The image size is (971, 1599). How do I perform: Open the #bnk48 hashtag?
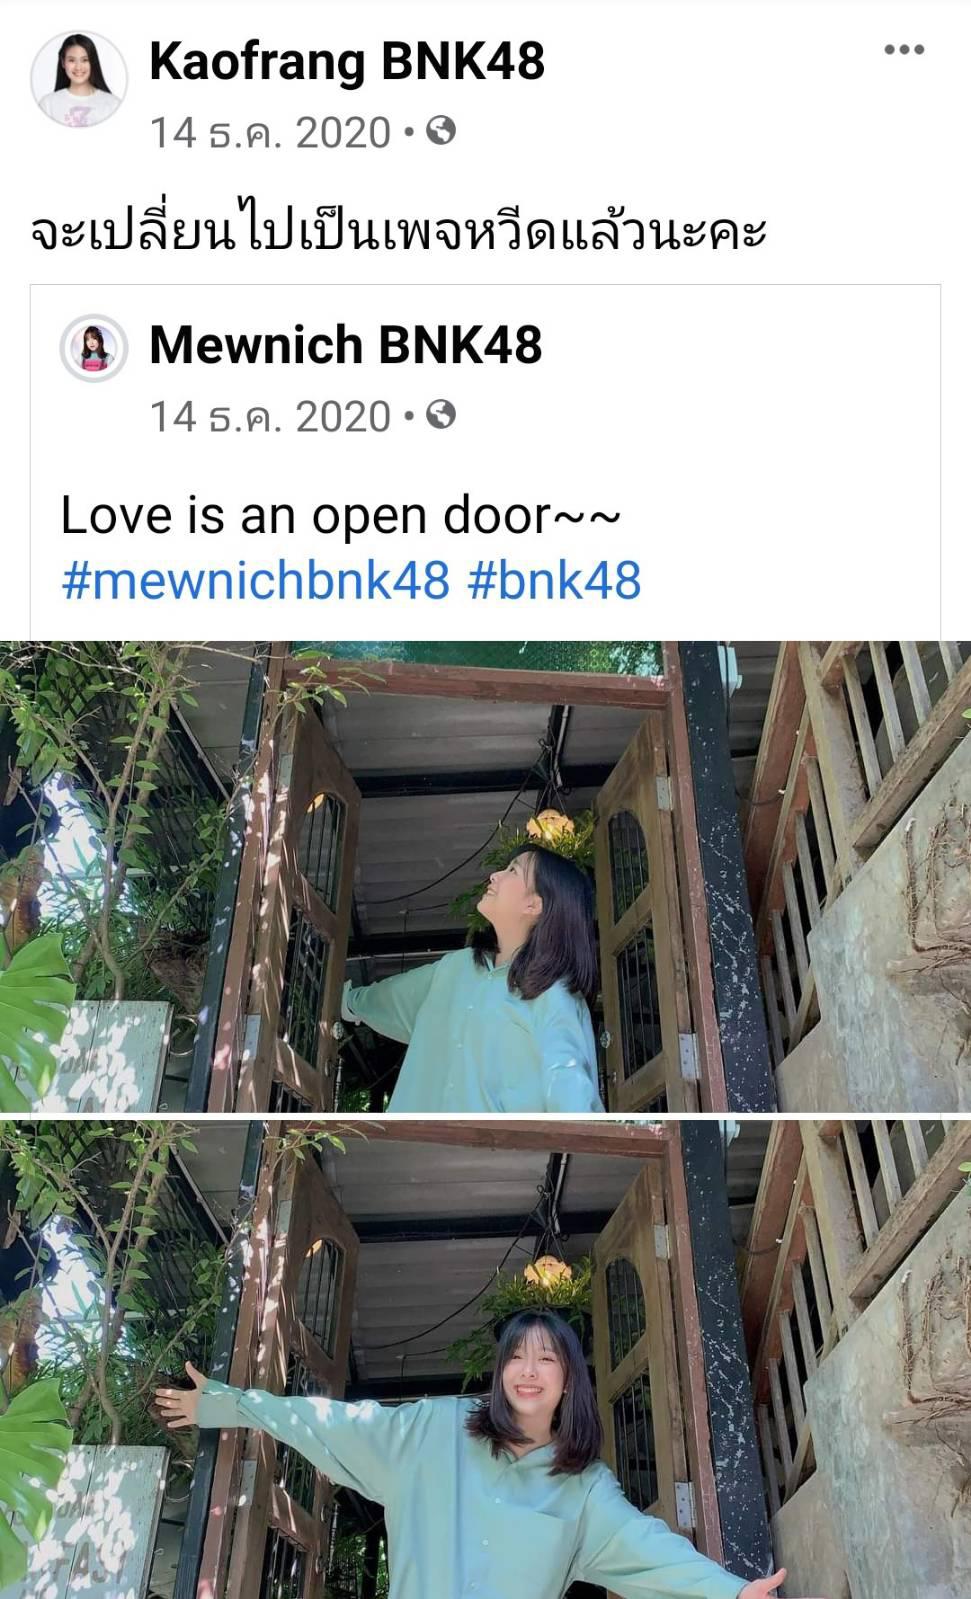(554, 580)
